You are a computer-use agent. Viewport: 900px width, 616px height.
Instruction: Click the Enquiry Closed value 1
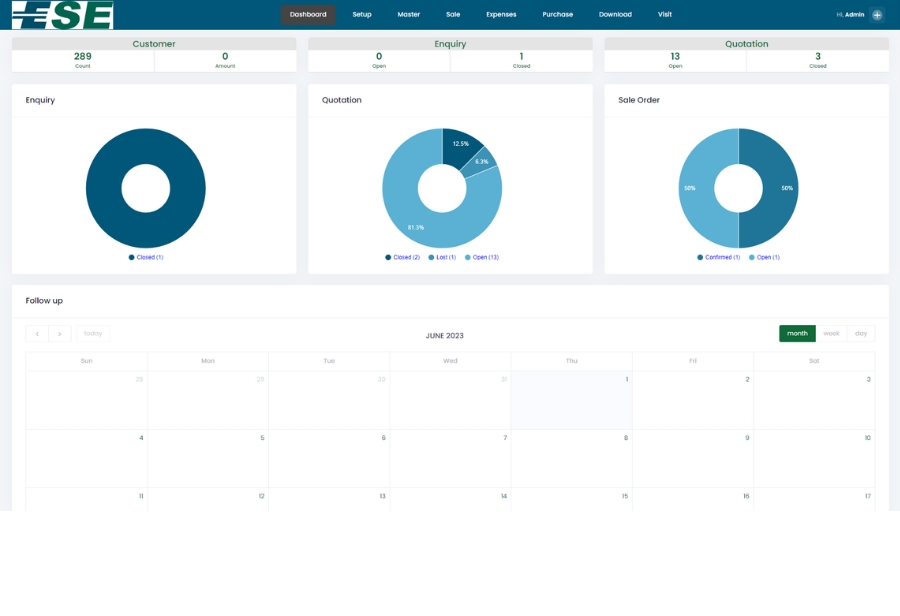click(521, 56)
